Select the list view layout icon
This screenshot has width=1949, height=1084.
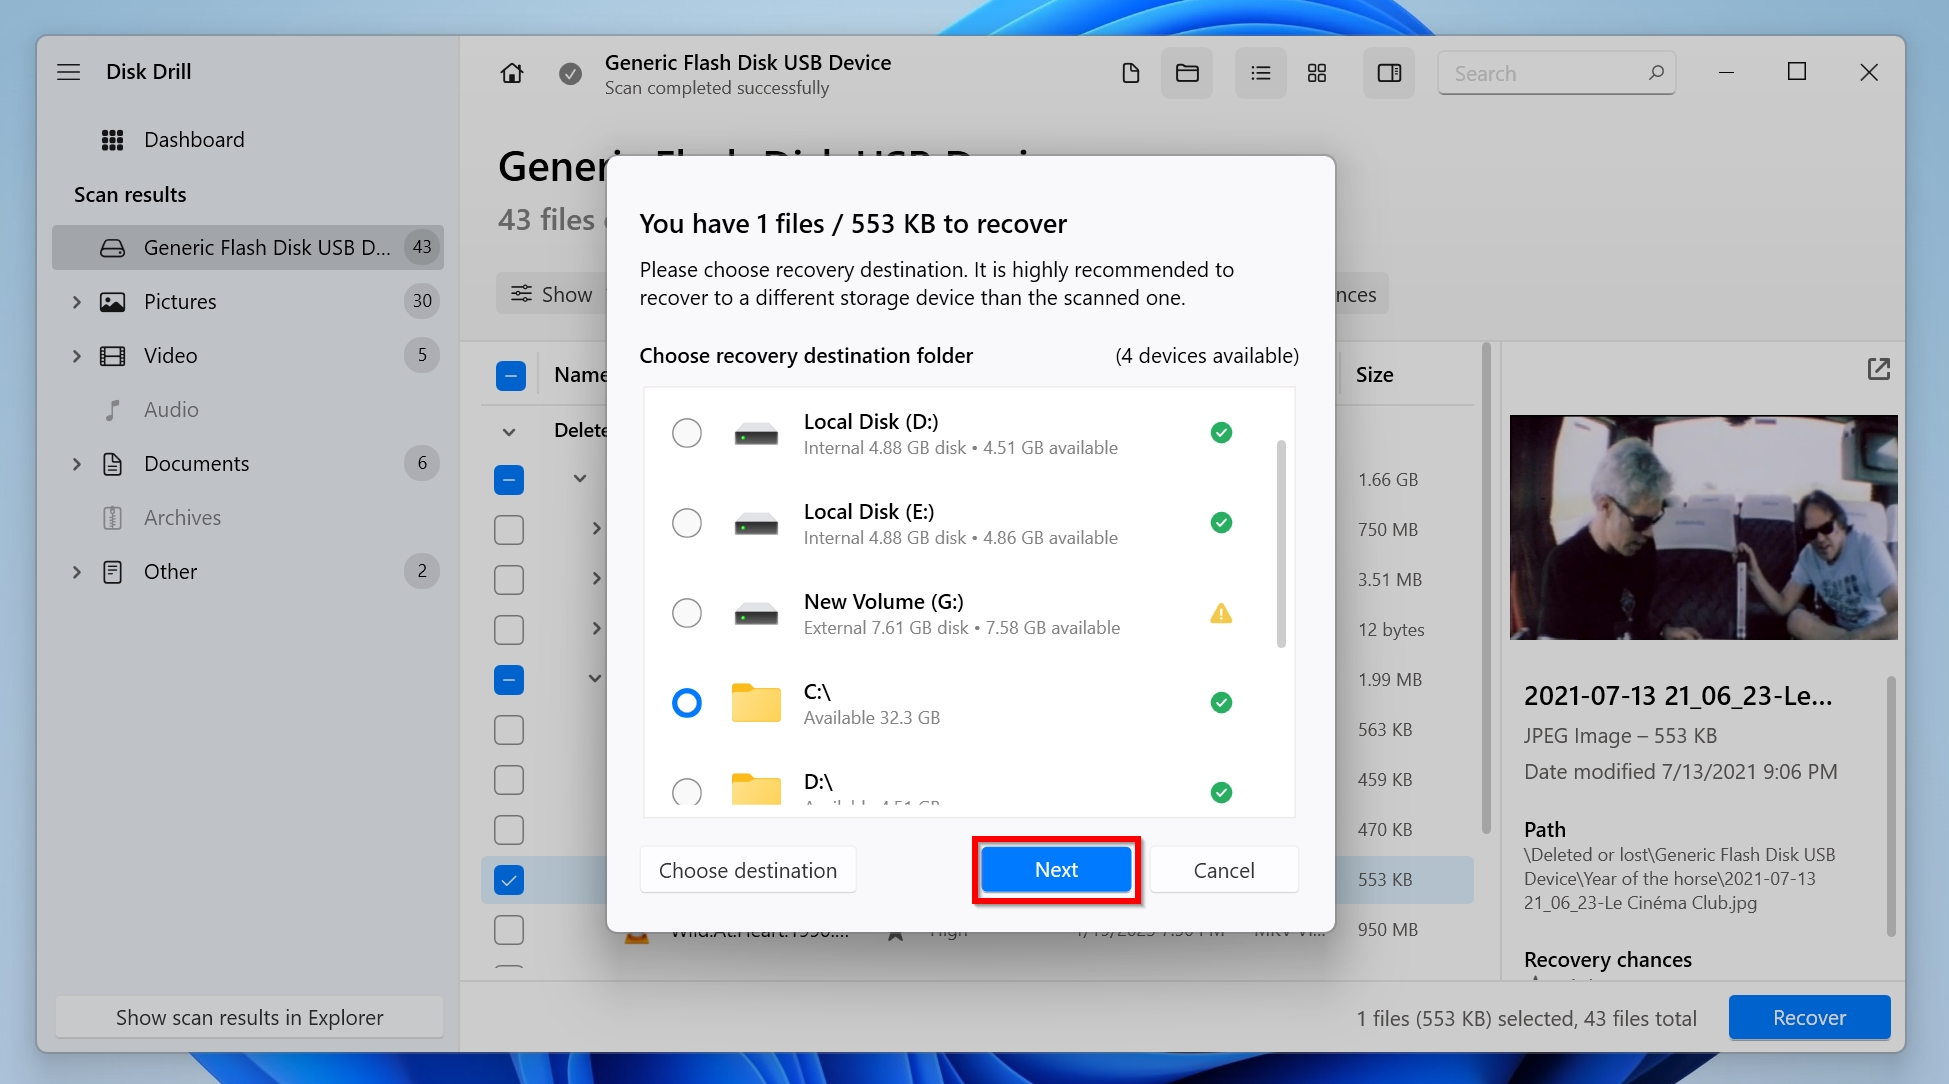coord(1261,73)
